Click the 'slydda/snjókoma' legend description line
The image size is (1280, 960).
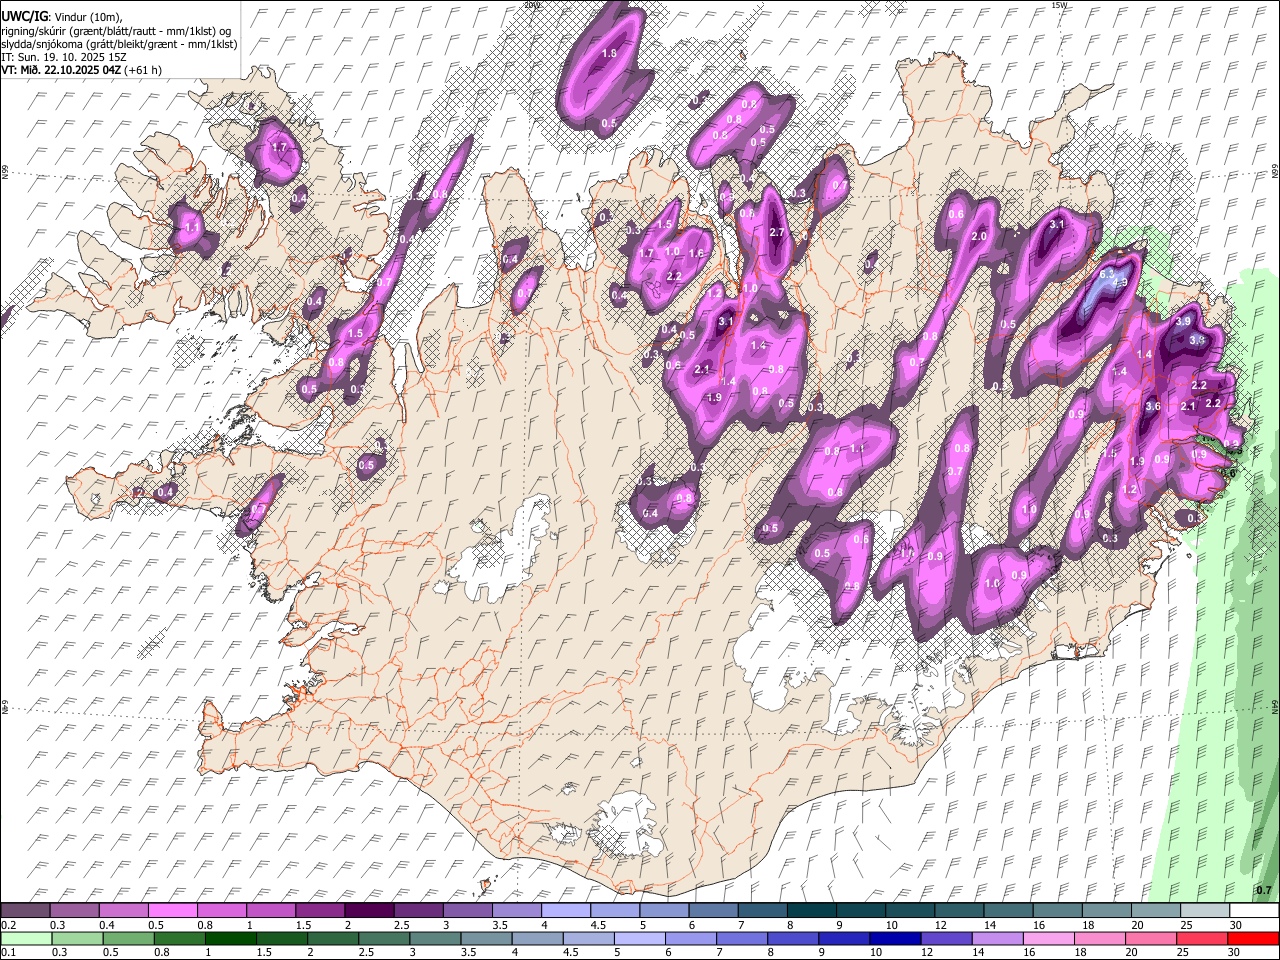[x=119, y=44]
